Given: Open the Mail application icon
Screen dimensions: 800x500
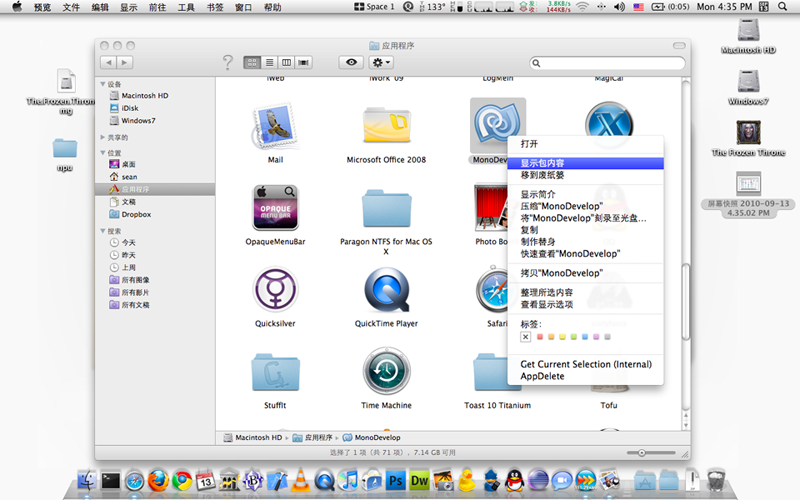Looking at the screenshot, I should [275, 126].
